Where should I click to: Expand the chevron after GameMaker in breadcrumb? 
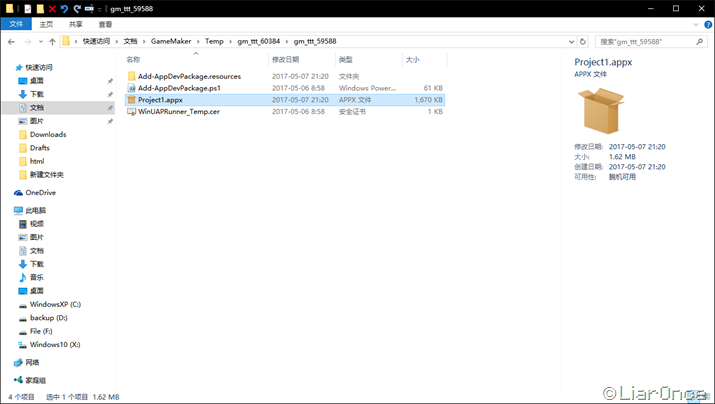pos(198,41)
